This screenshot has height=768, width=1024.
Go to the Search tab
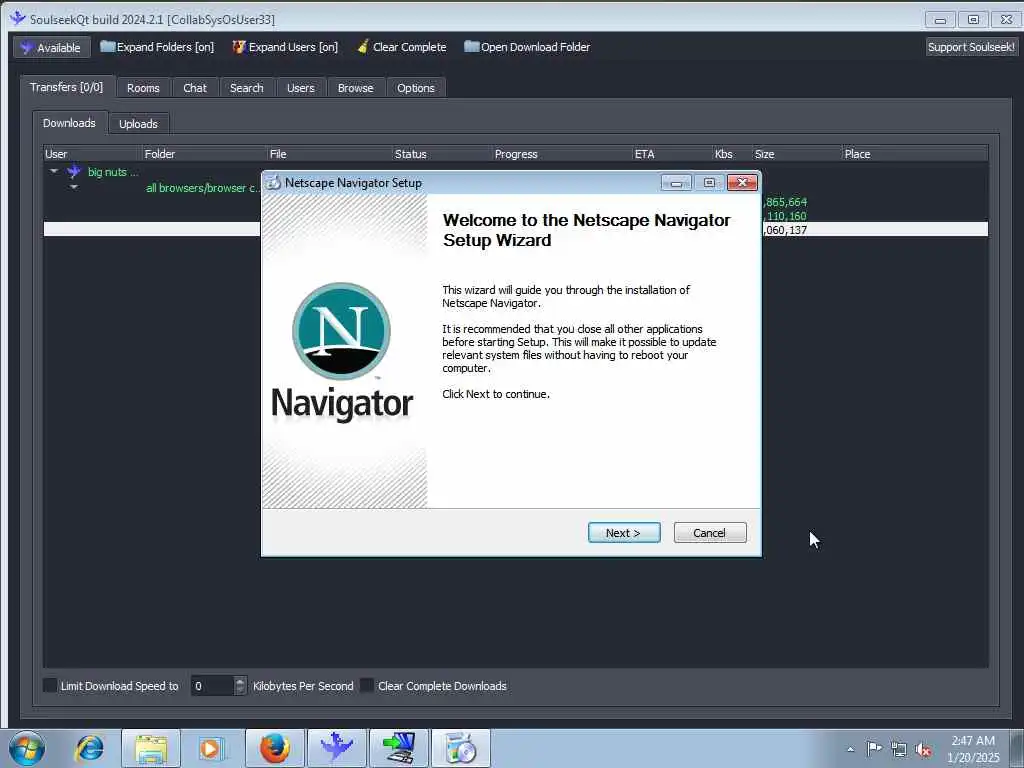point(246,88)
